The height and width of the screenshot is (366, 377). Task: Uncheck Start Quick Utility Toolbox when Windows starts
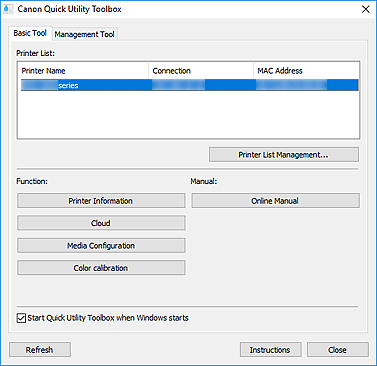(21, 318)
